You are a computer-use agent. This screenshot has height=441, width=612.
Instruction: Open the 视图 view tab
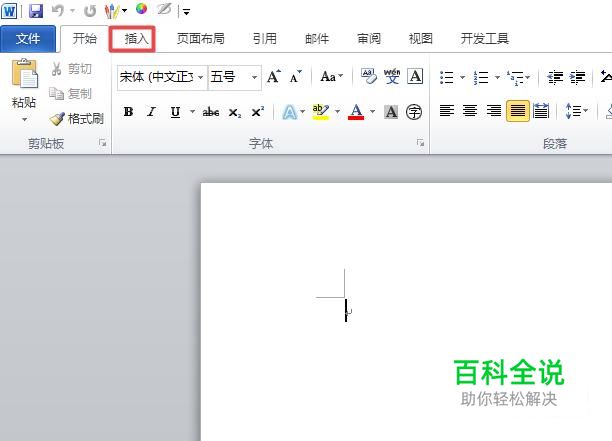pyautogui.click(x=420, y=39)
